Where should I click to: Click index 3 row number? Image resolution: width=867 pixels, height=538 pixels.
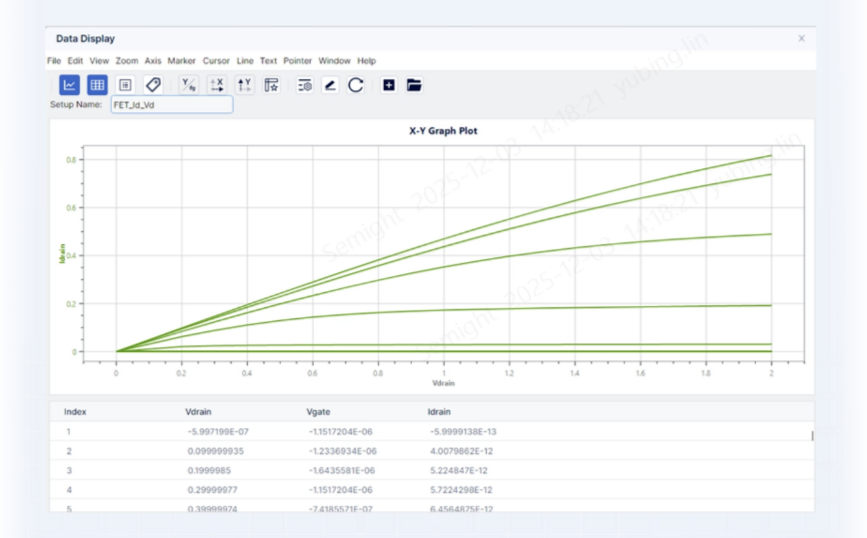click(69, 471)
